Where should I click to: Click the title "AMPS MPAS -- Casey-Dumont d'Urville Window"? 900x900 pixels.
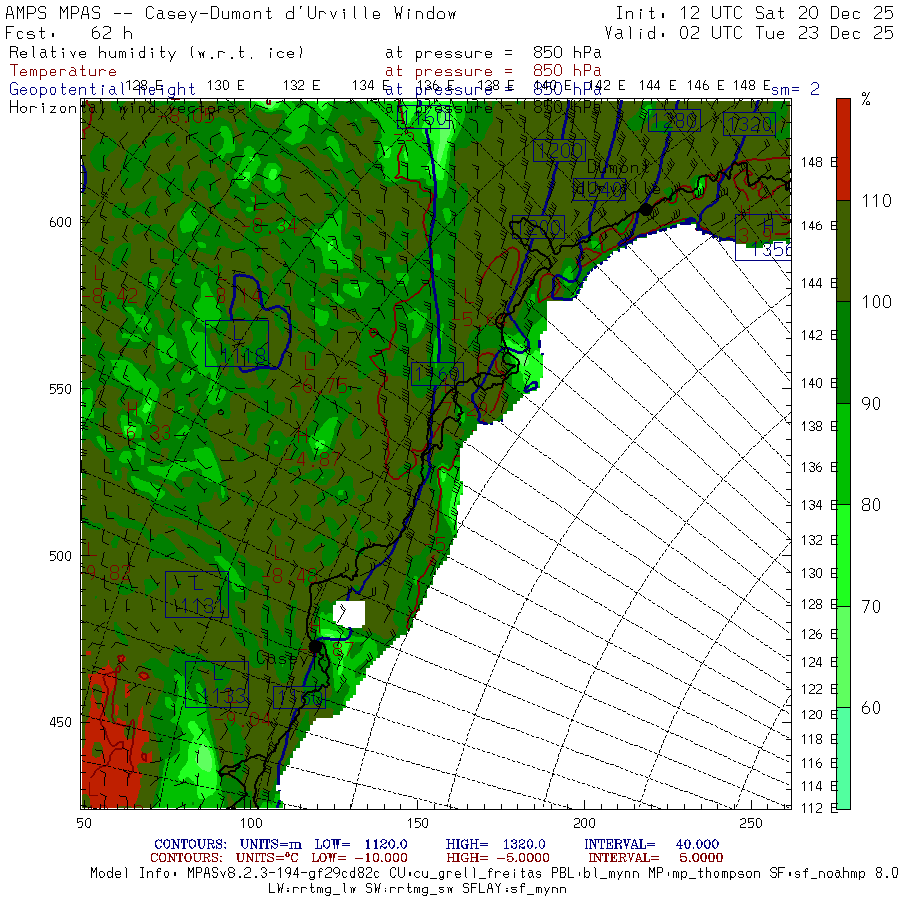(x=231, y=13)
